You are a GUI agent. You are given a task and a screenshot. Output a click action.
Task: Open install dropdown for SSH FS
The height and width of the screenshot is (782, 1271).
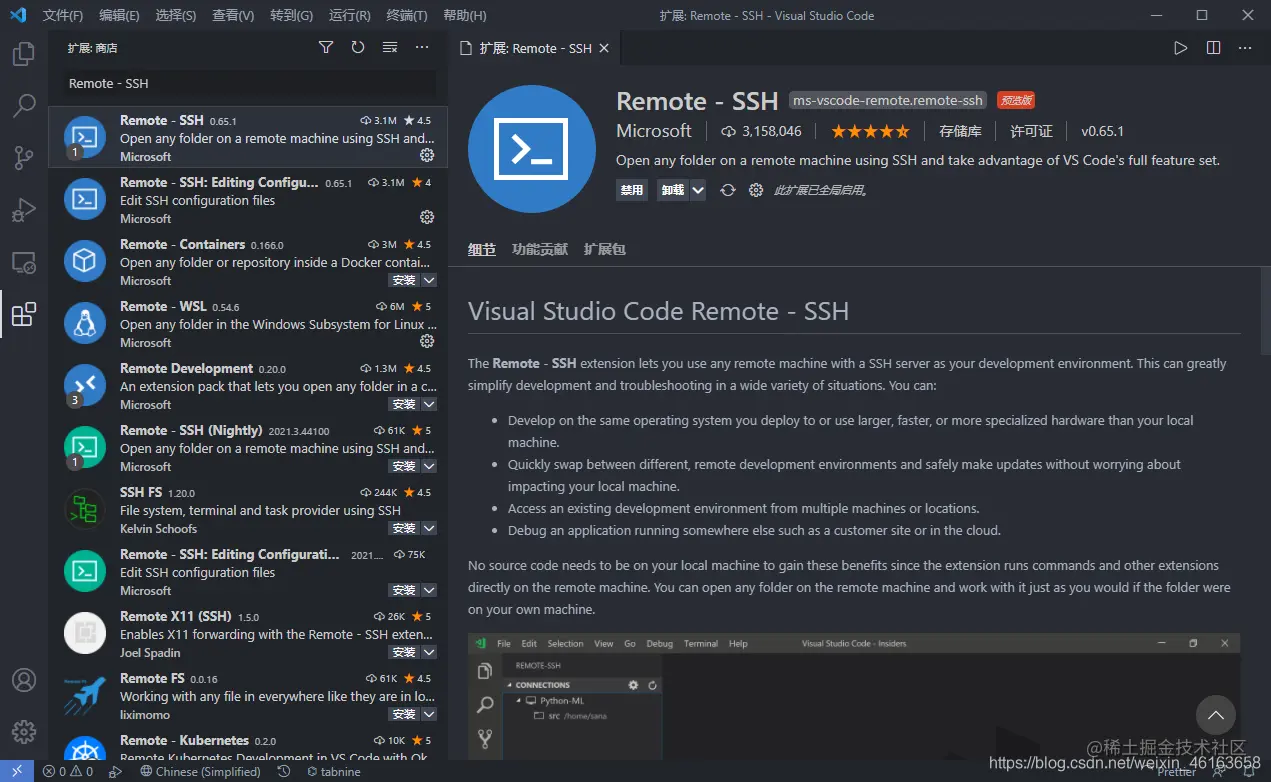429,528
